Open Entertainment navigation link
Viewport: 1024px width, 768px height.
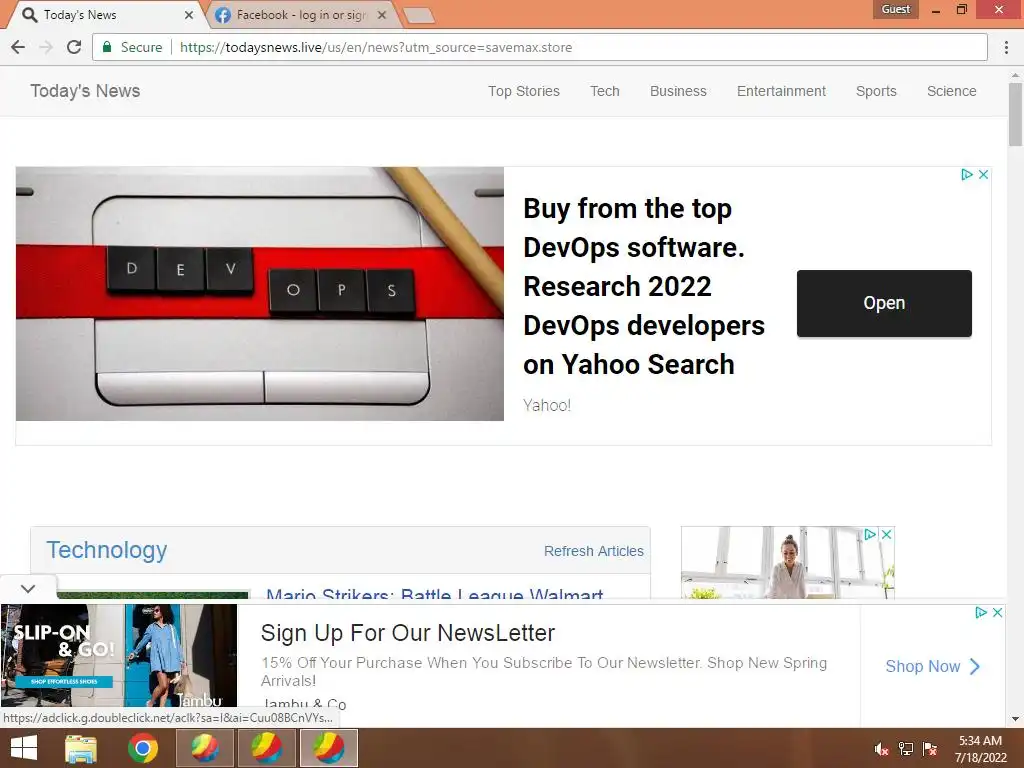pos(781,91)
